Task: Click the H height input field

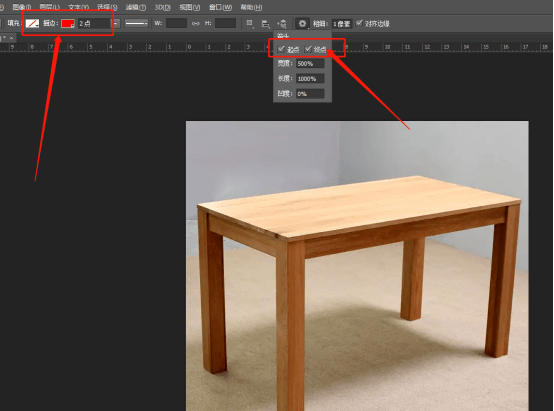Action: click(225, 24)
